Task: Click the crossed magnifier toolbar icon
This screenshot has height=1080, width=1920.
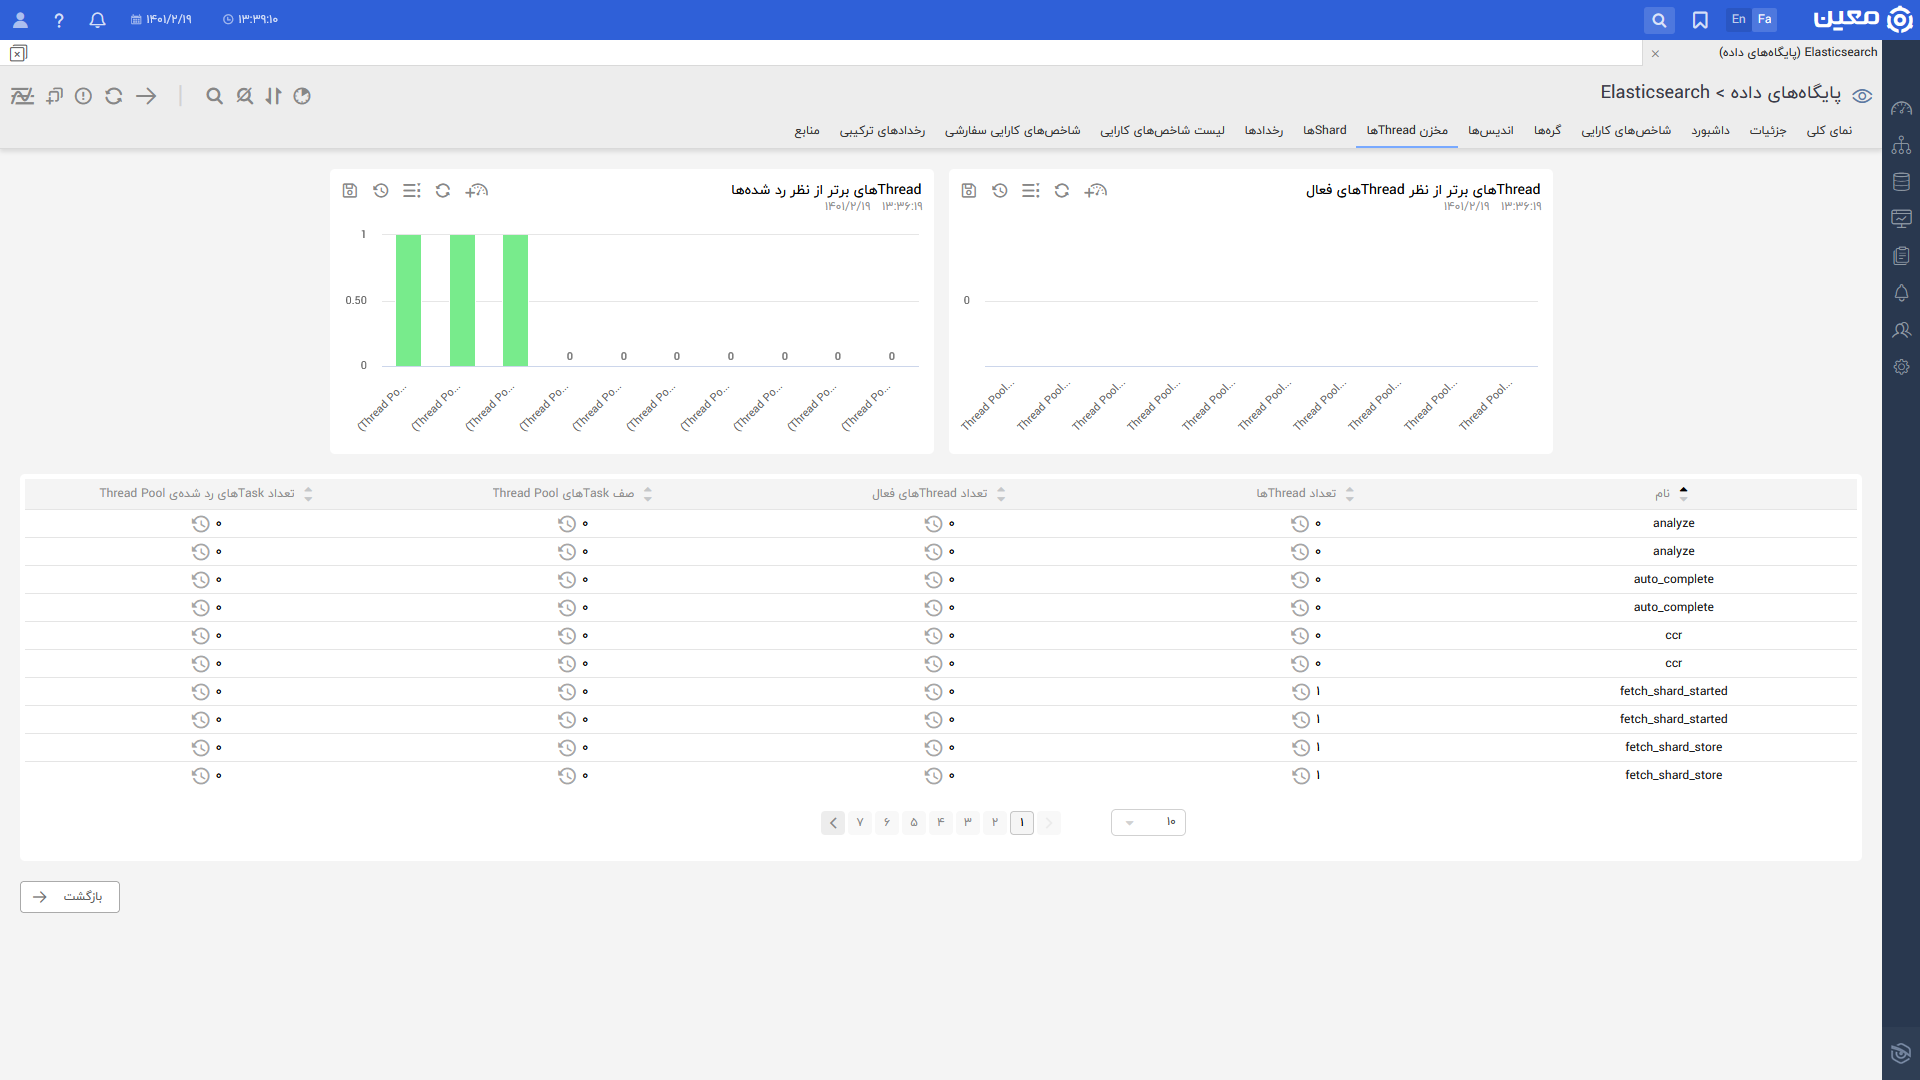Action: pos(244,96)
